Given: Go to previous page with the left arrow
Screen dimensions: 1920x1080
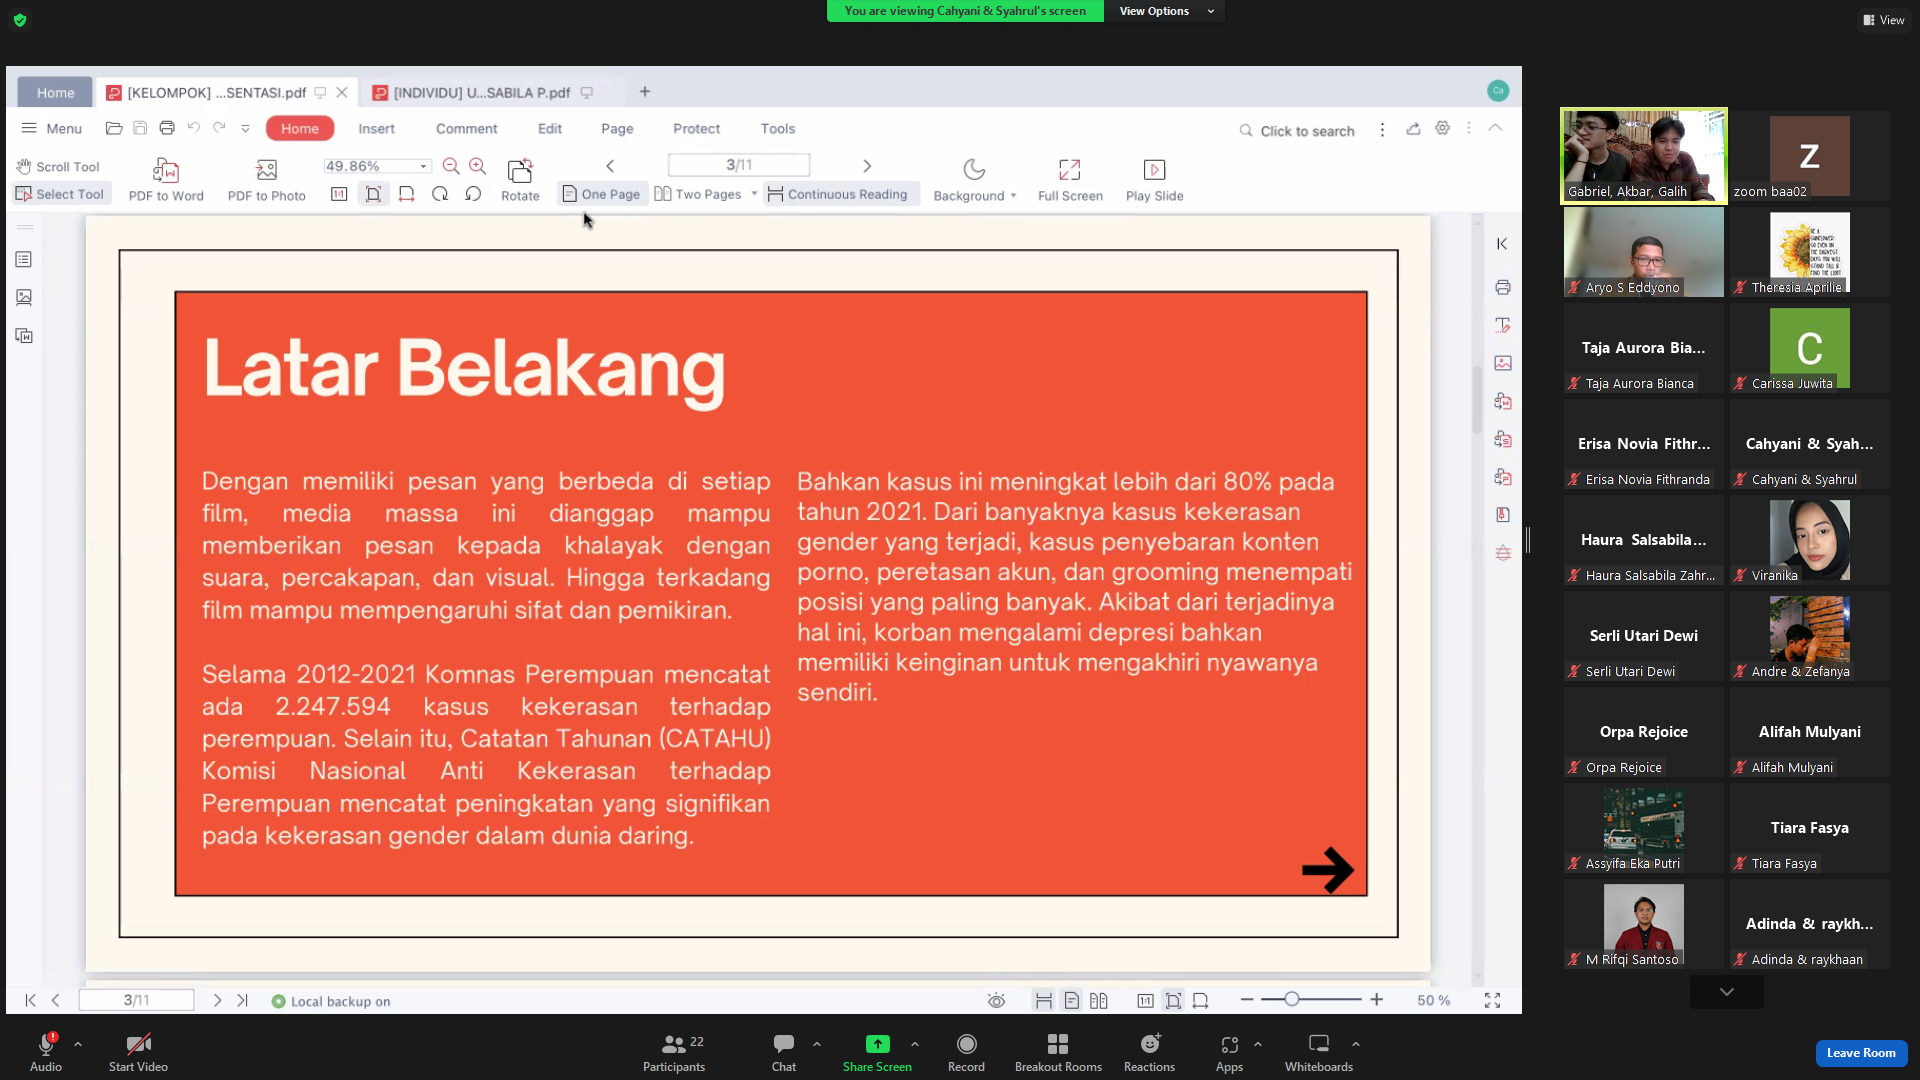Looking at the screenshot, I should click(x=610, y=166).
